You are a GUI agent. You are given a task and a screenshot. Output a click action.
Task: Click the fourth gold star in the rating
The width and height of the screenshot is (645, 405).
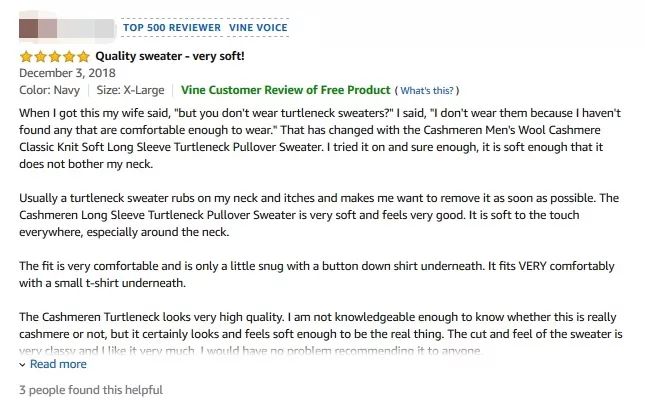69,56
